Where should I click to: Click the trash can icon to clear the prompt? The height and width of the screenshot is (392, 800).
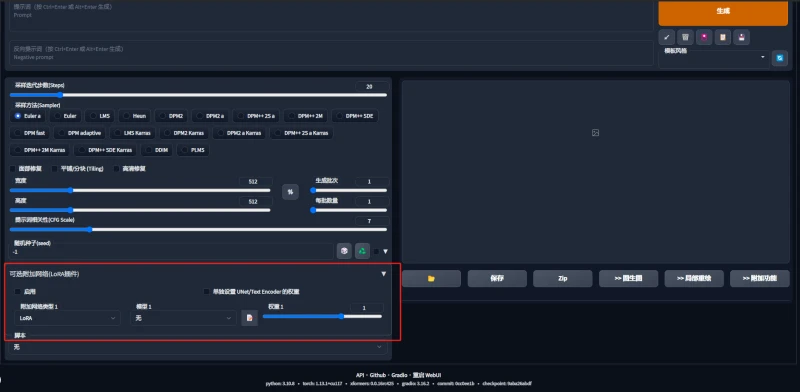click(x=685, y=37)
